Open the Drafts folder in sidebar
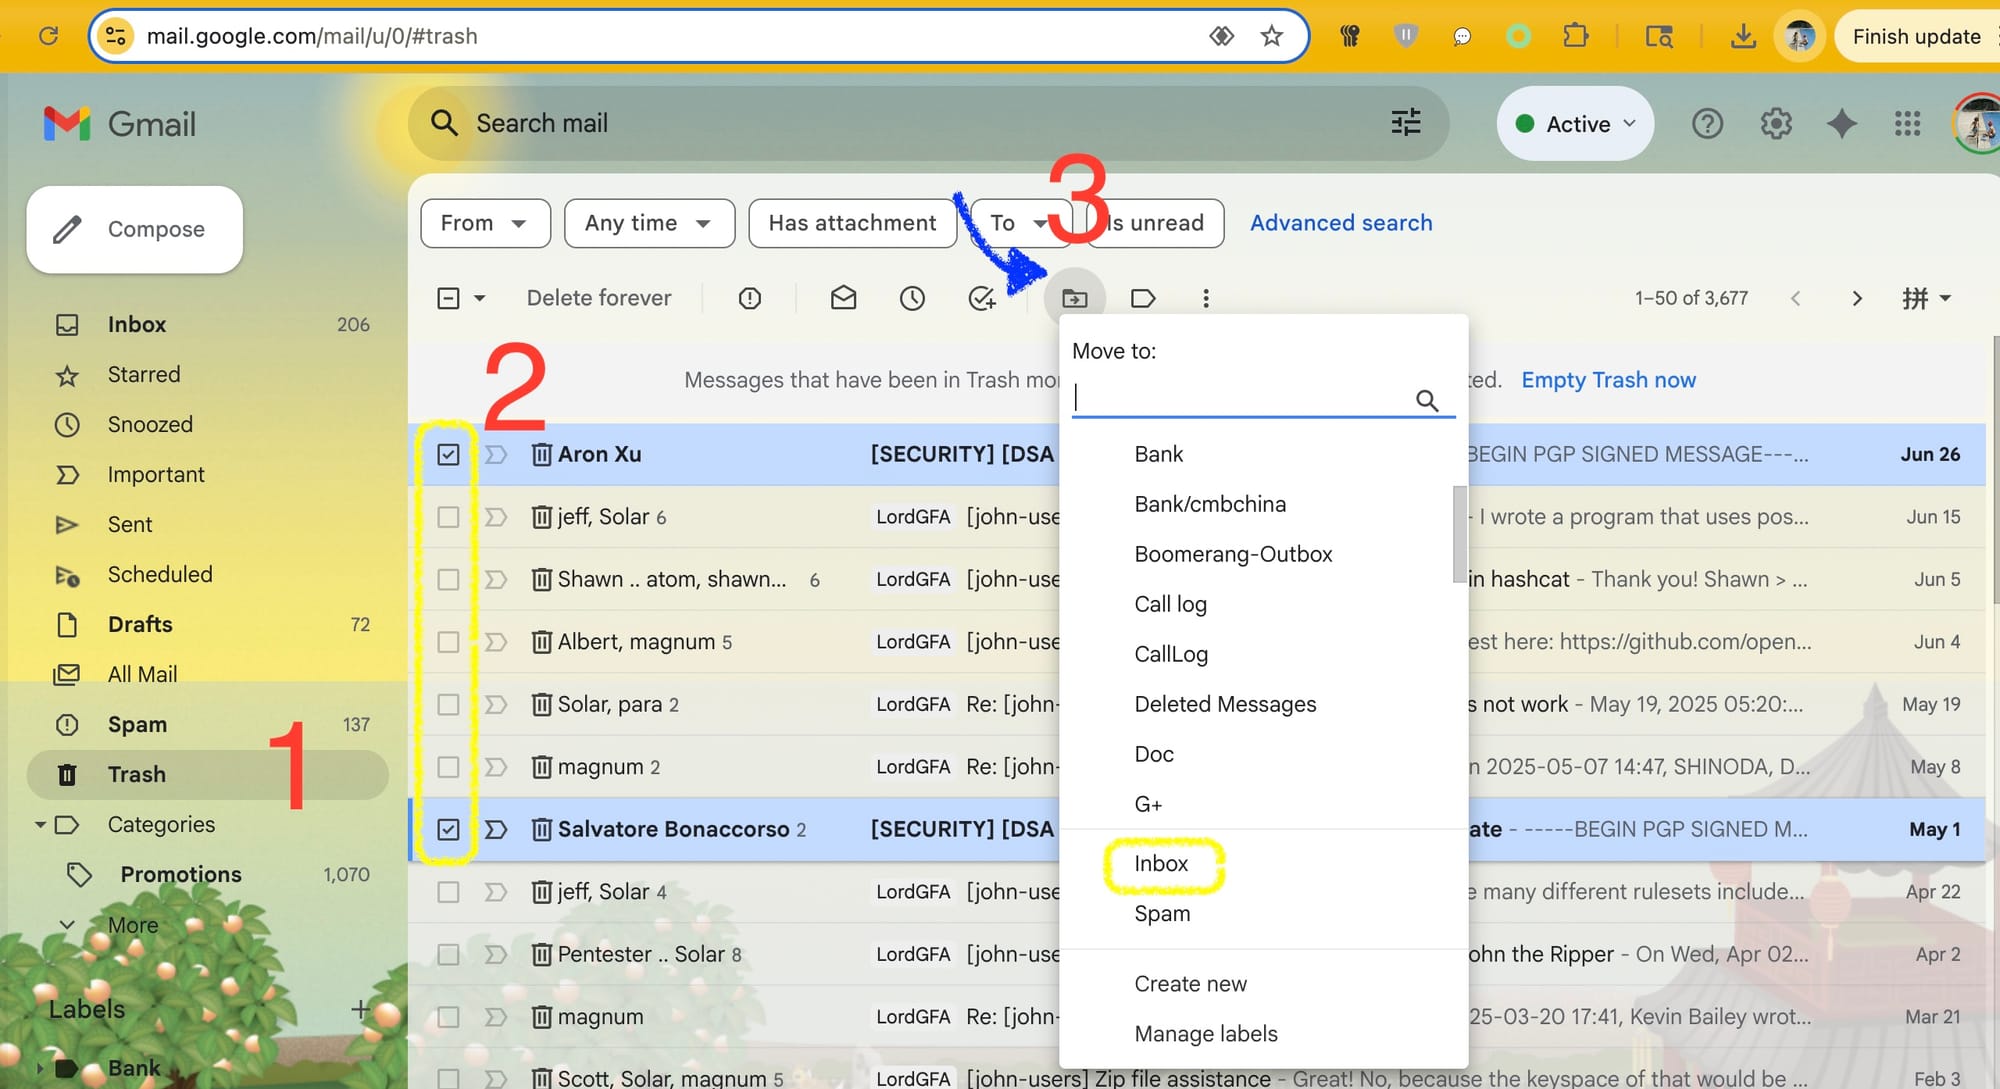This screenshot has width=2000, height=1089. tap(208, 625)
